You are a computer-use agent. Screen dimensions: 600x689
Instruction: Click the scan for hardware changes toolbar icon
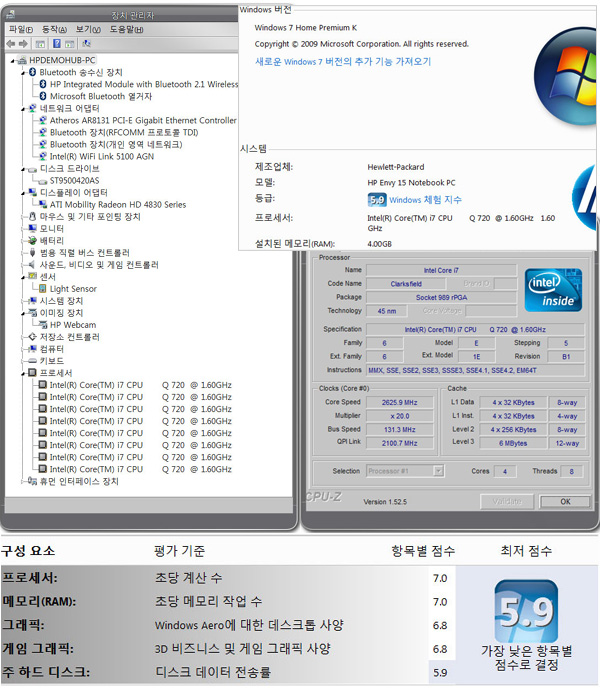(86, 44)
